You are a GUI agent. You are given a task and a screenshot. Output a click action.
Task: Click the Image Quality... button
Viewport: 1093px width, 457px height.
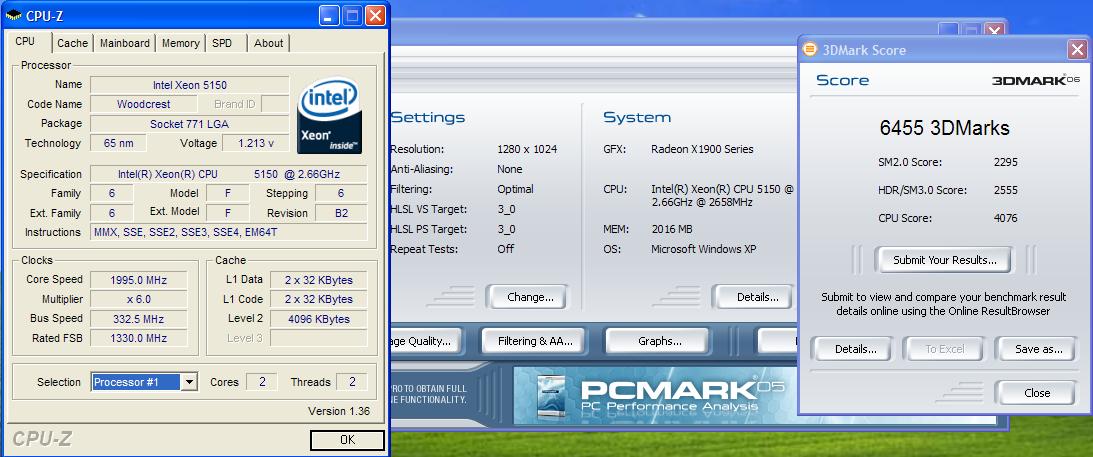426,341
